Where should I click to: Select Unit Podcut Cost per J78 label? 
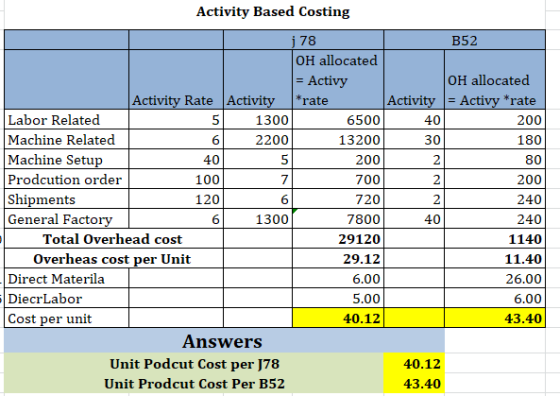click(x=194, y=364)
